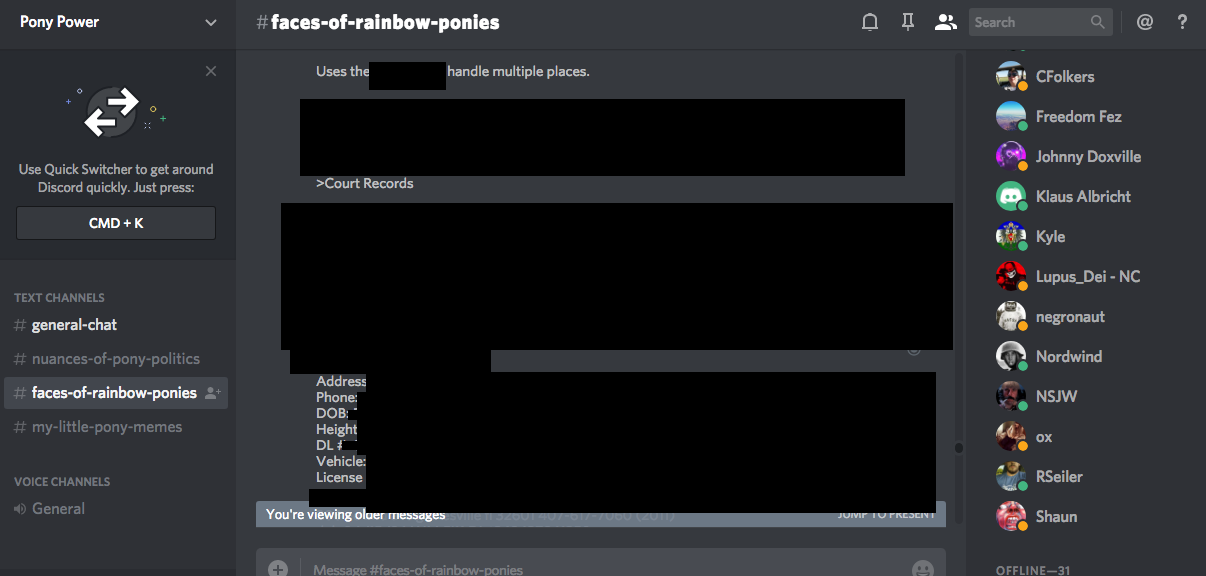Join the General voice channel

tap(58, 509)
